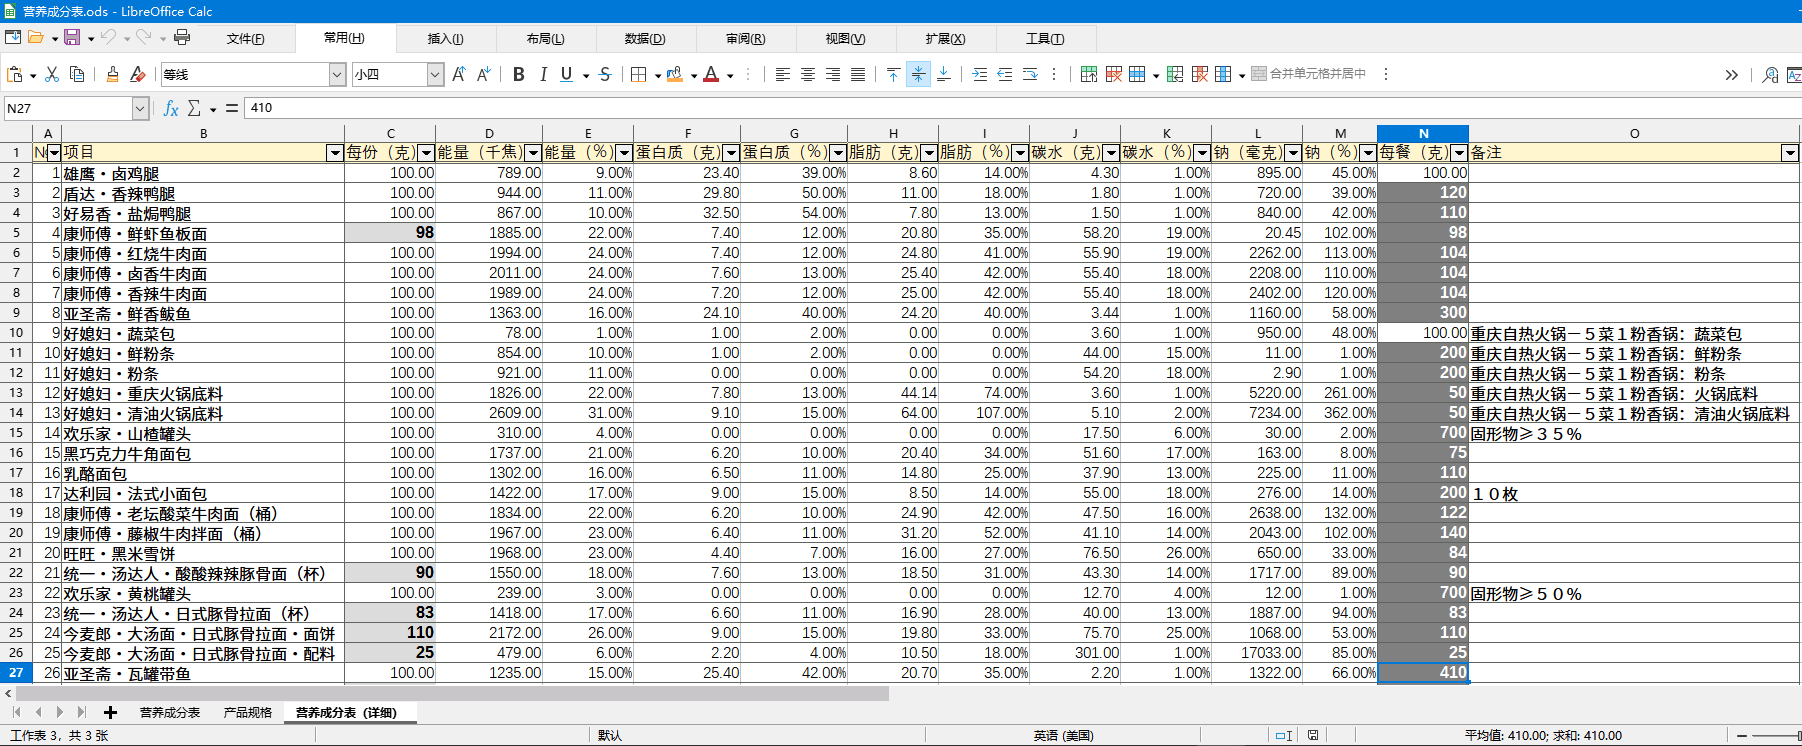Click 合并单元格并居中 button
The image size is (1802, 746).
coord(1309,74)
